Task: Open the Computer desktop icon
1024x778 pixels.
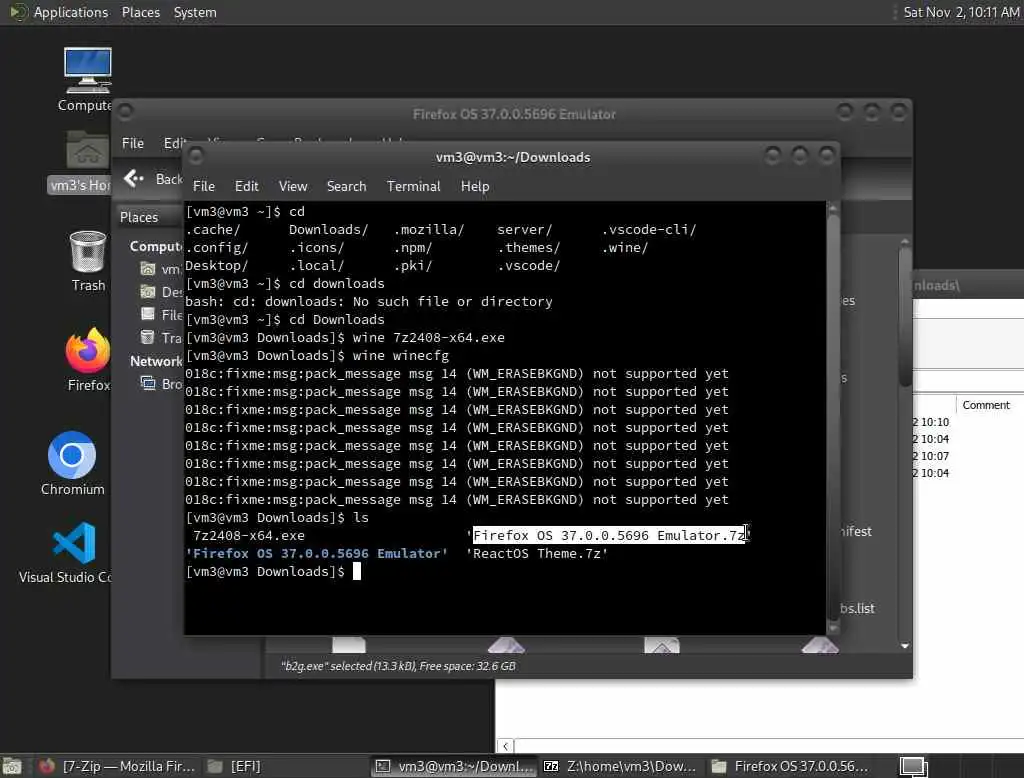Action: pyautogui.click(x=87, y=80)
